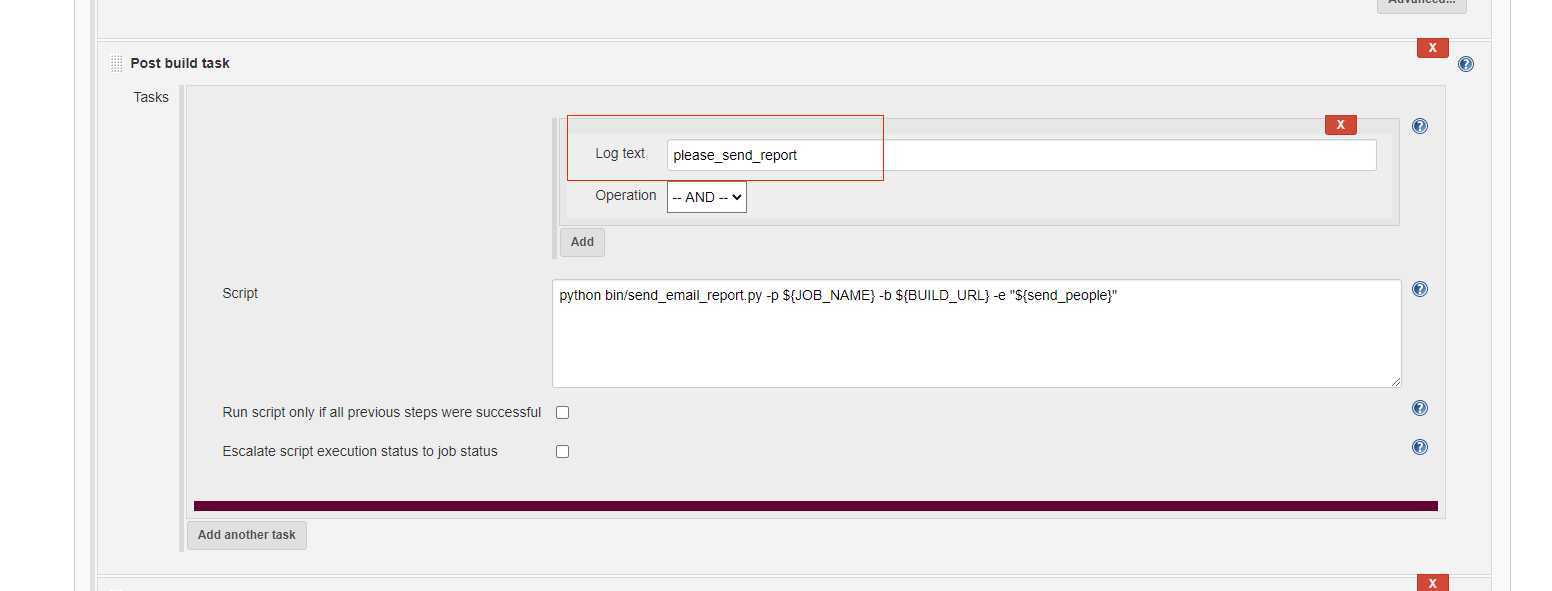The width and height of the screenshot is (1552, 591).
Task: Click the dark maroon bar under the task
Action: [x=816, y=506]
